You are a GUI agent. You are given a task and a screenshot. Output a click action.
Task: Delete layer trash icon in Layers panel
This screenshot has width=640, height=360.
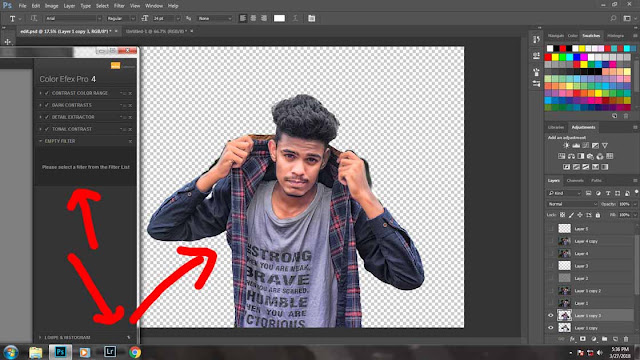[626, 339]
